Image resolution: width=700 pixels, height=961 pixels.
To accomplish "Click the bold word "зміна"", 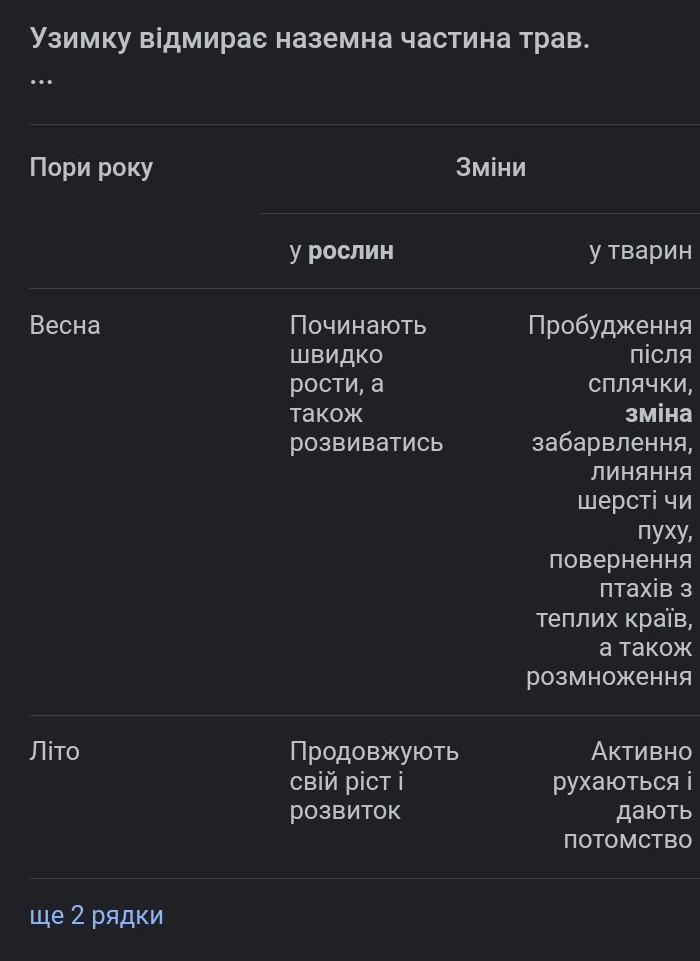I will point(658,413).
